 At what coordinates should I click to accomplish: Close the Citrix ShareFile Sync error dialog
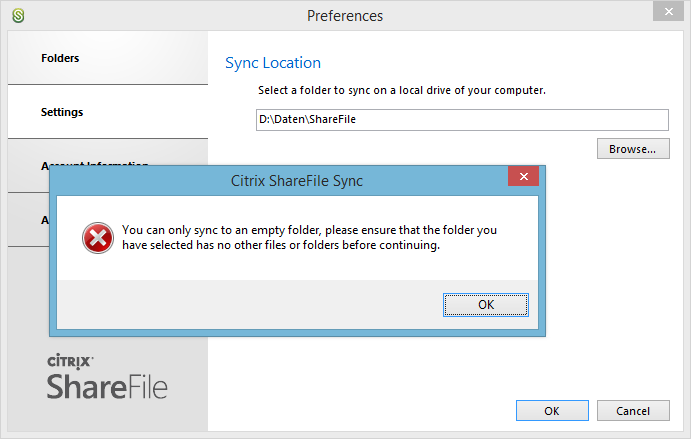coord(524,176)
